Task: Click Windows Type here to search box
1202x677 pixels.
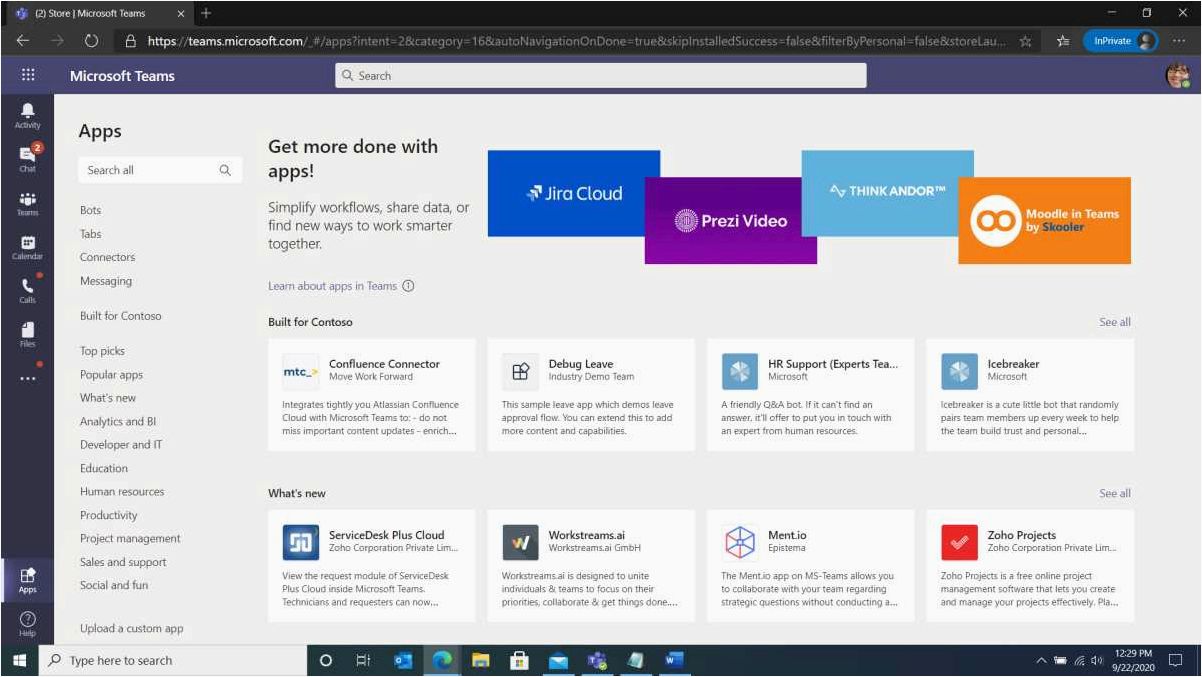Action: (x=171, y=660)
